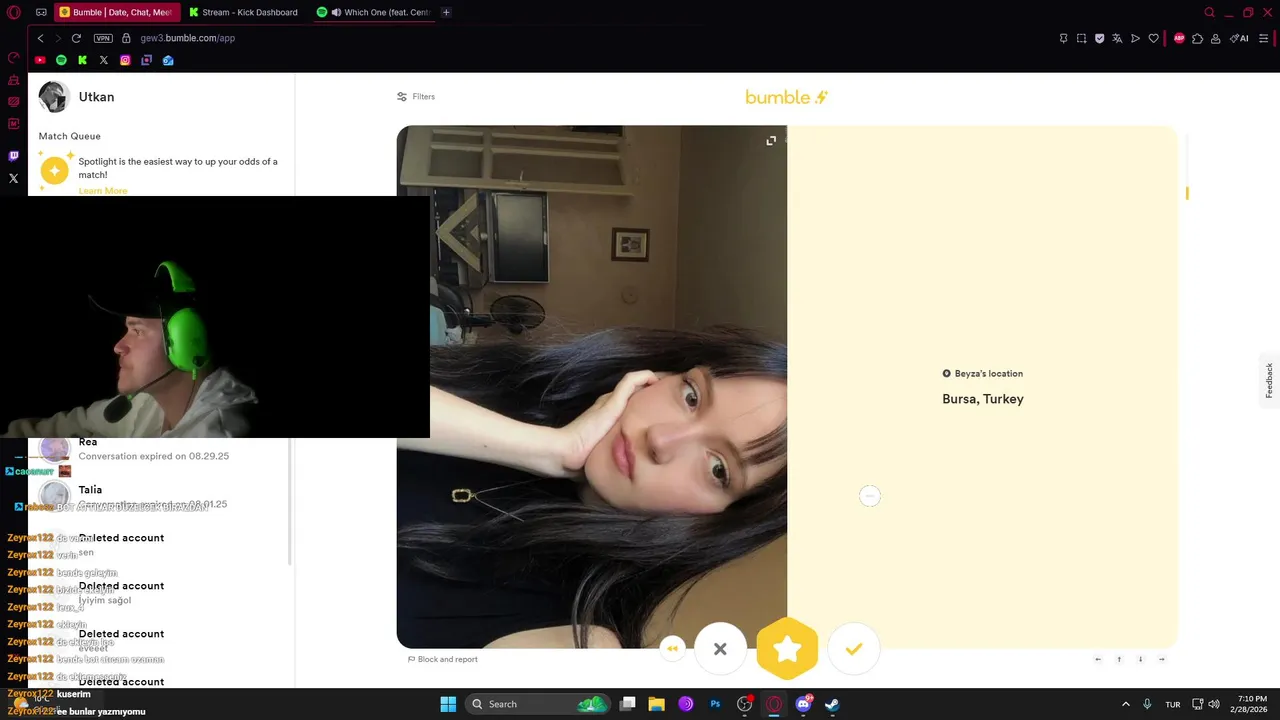Click the left arrow key hint
The width and height of the screenshot is (1280, 720).
(x=1098, y=659)
